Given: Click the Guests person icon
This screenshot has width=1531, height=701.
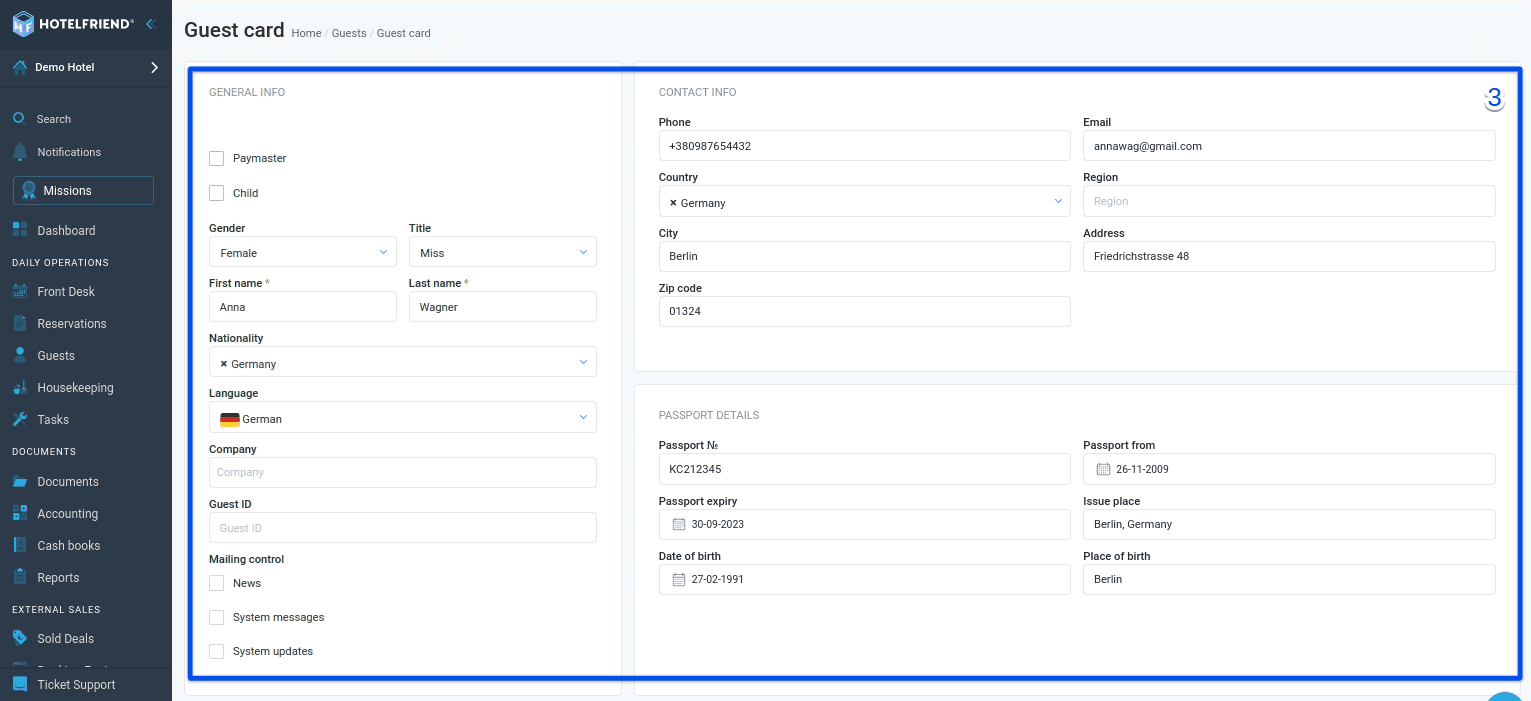Looking at the screenshot, I should (19, 355).
